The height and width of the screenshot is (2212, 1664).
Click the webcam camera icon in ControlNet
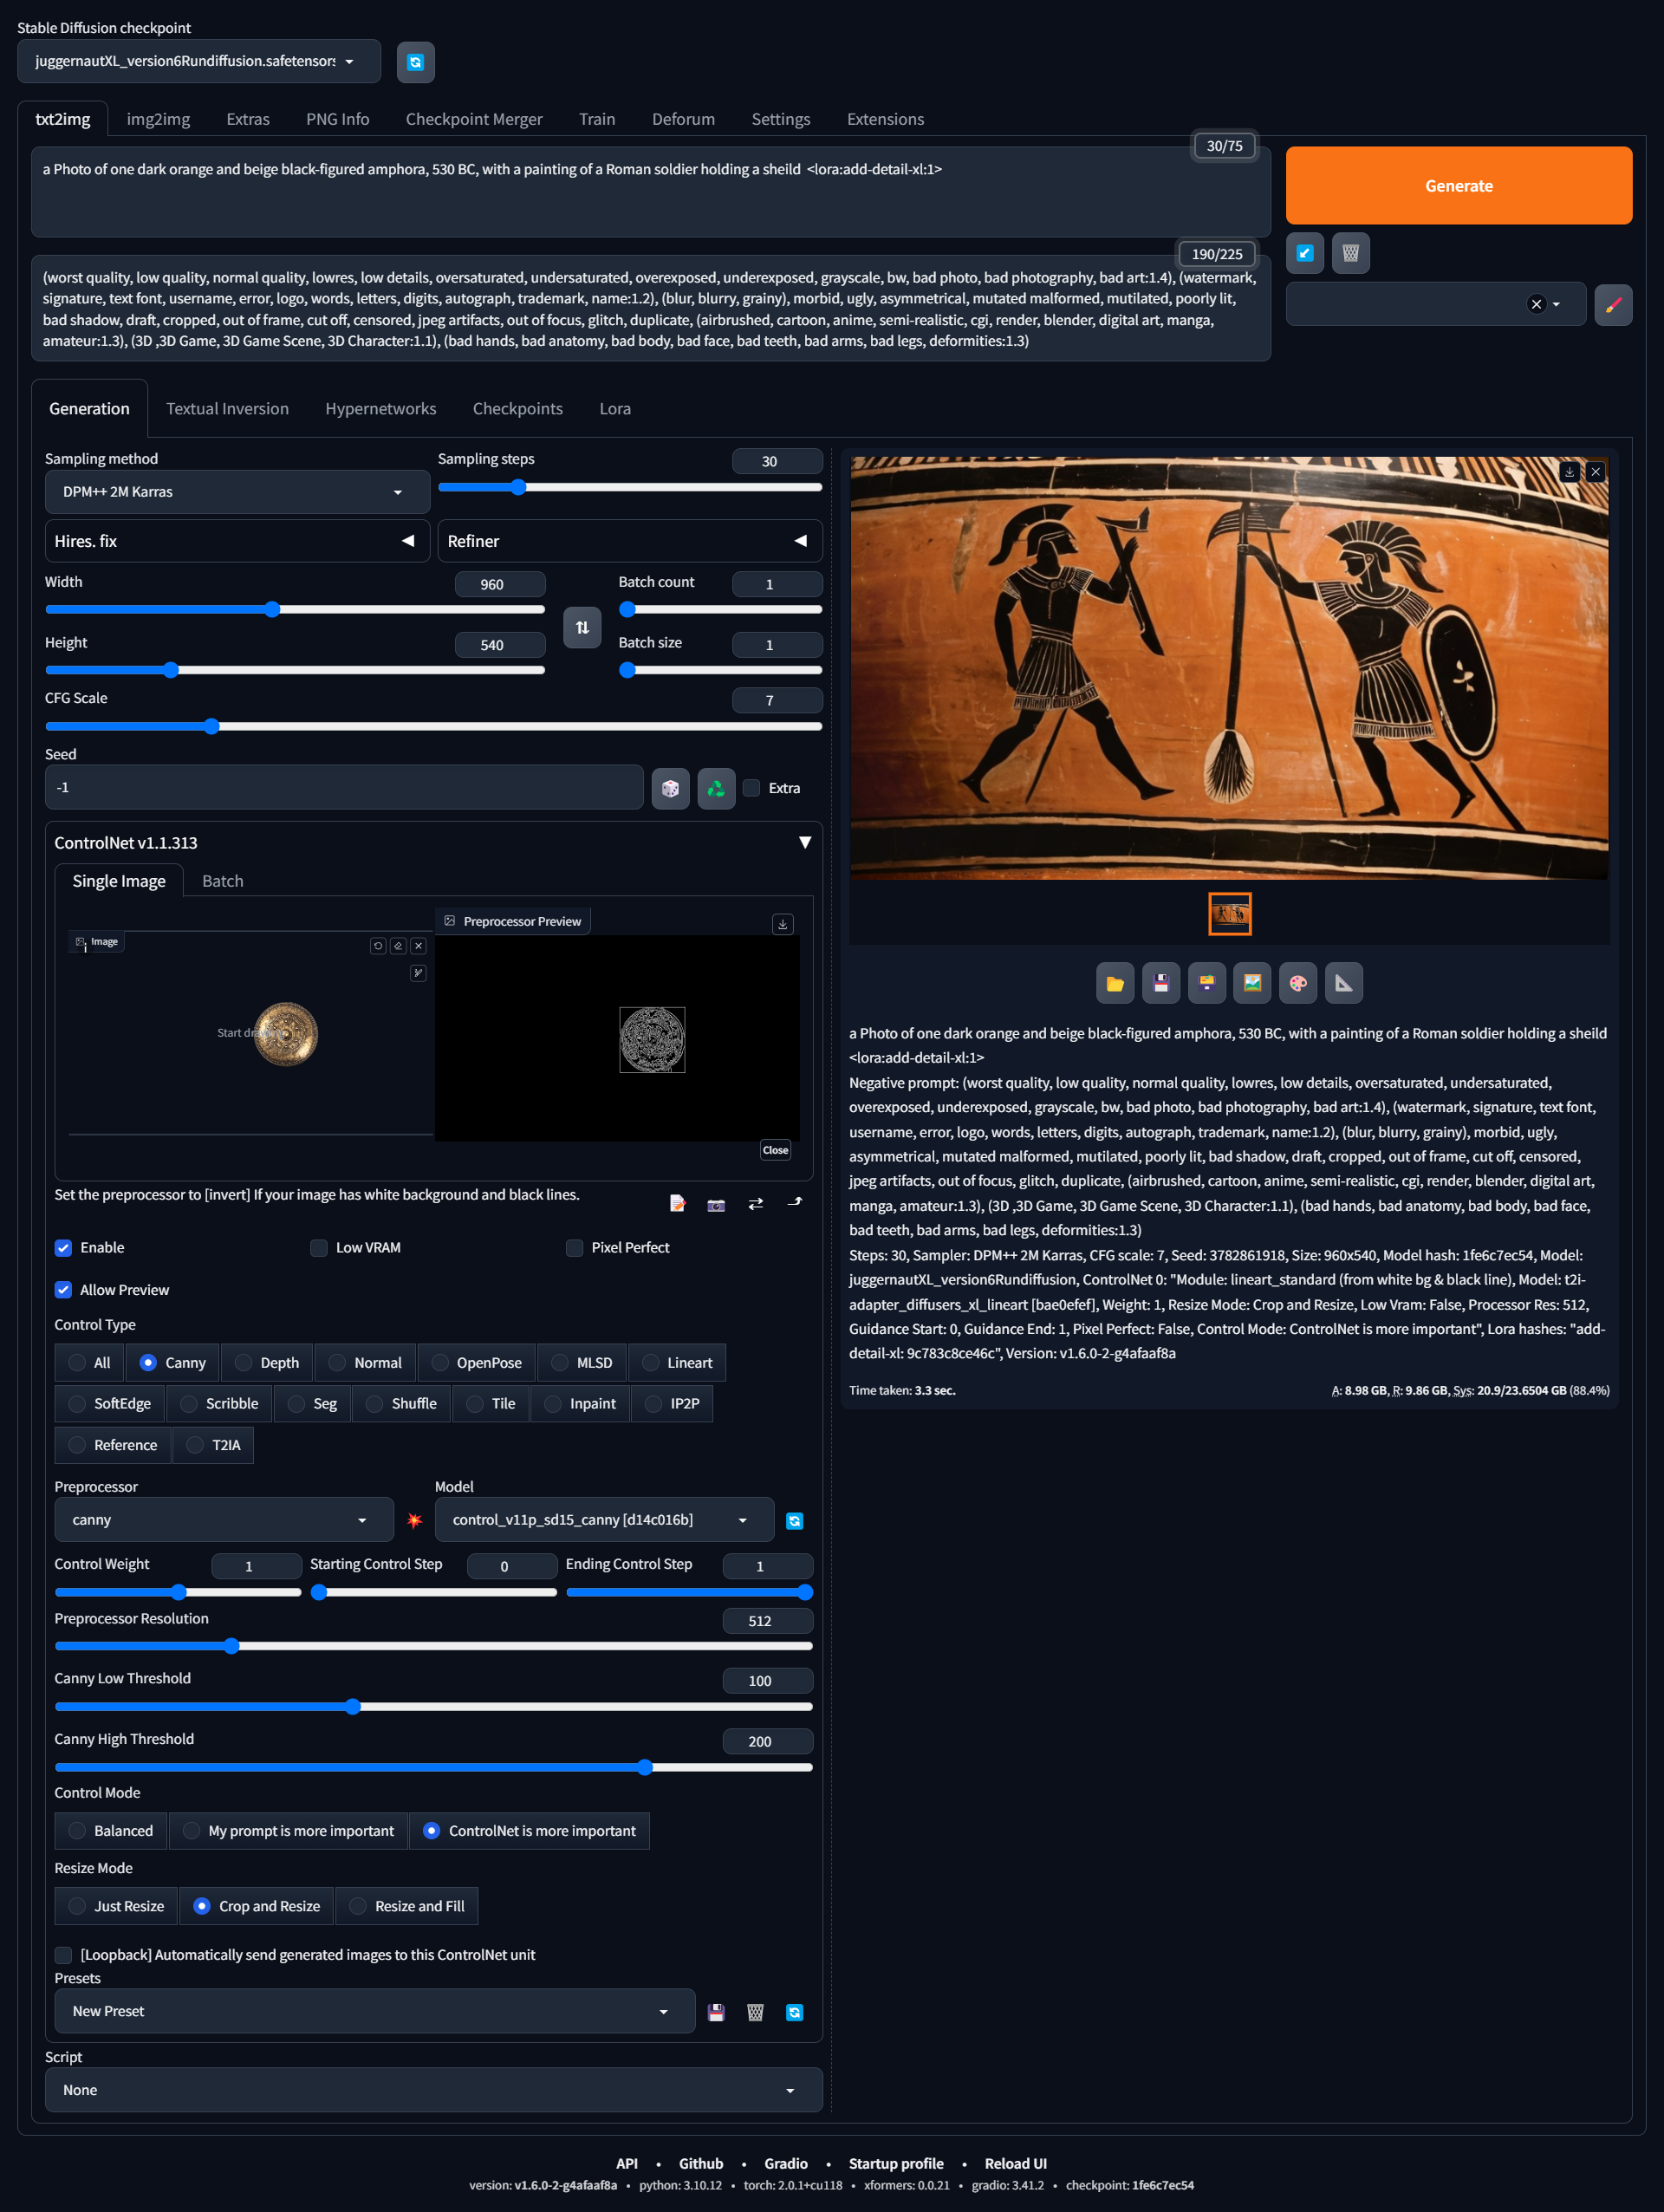[716, 1204]
